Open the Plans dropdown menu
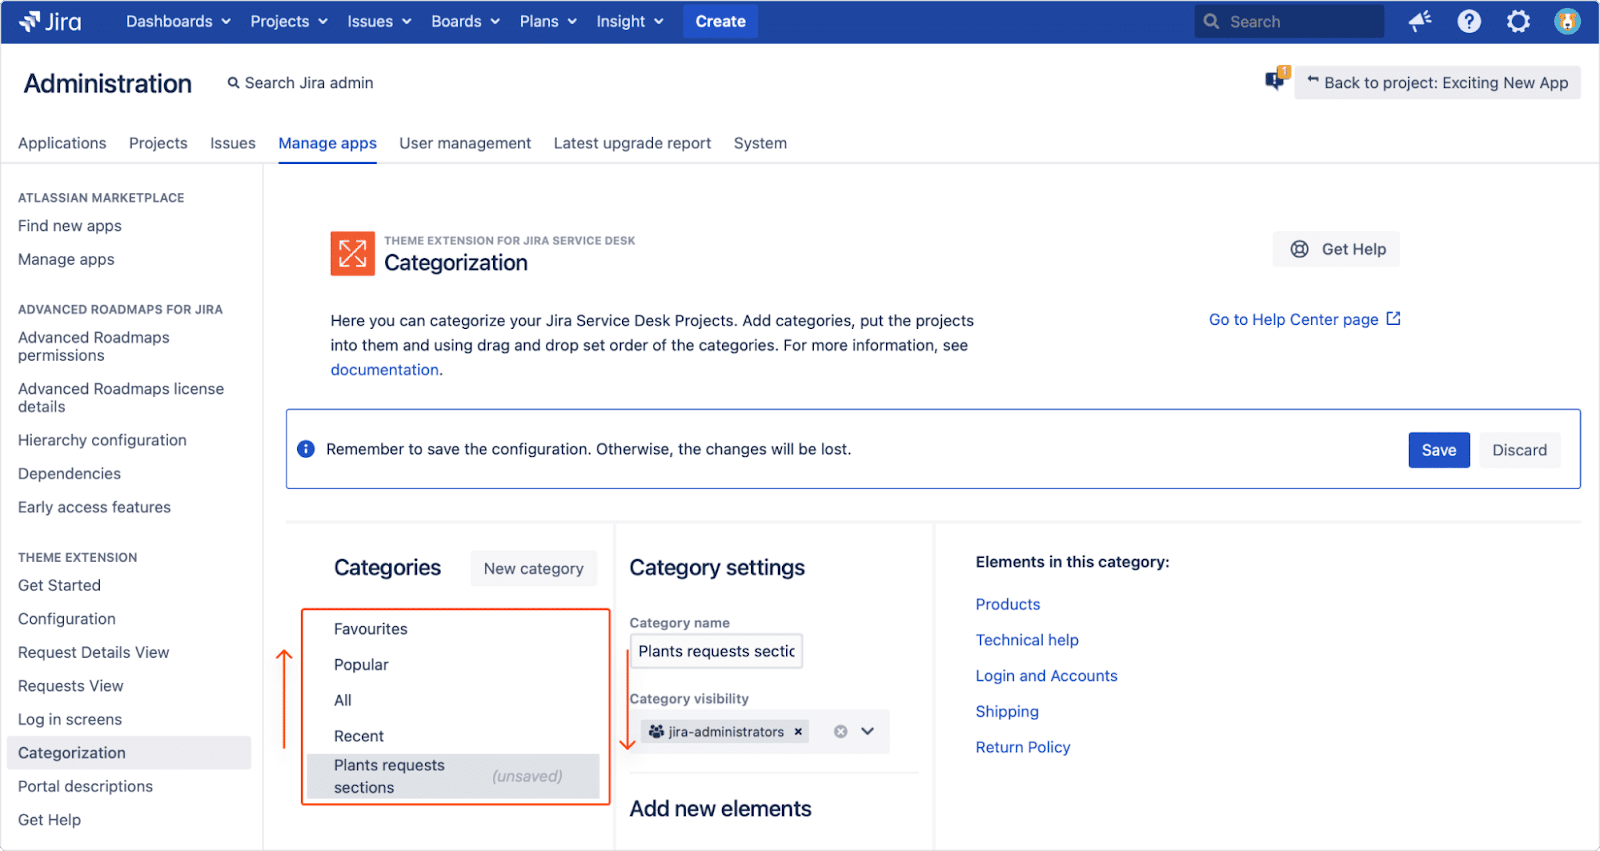Image resolution: width=1600 pixels, height=851 pixels. pos(548,21)
